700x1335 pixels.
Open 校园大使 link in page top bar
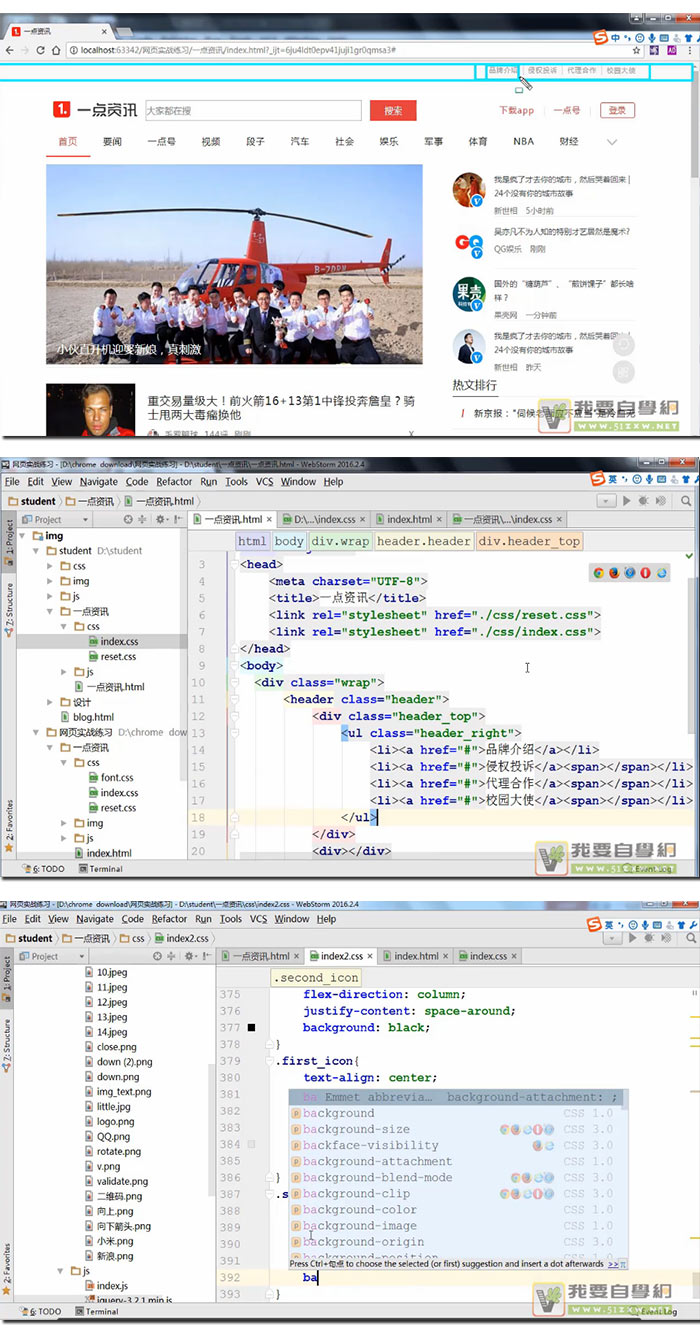point(621,71)
